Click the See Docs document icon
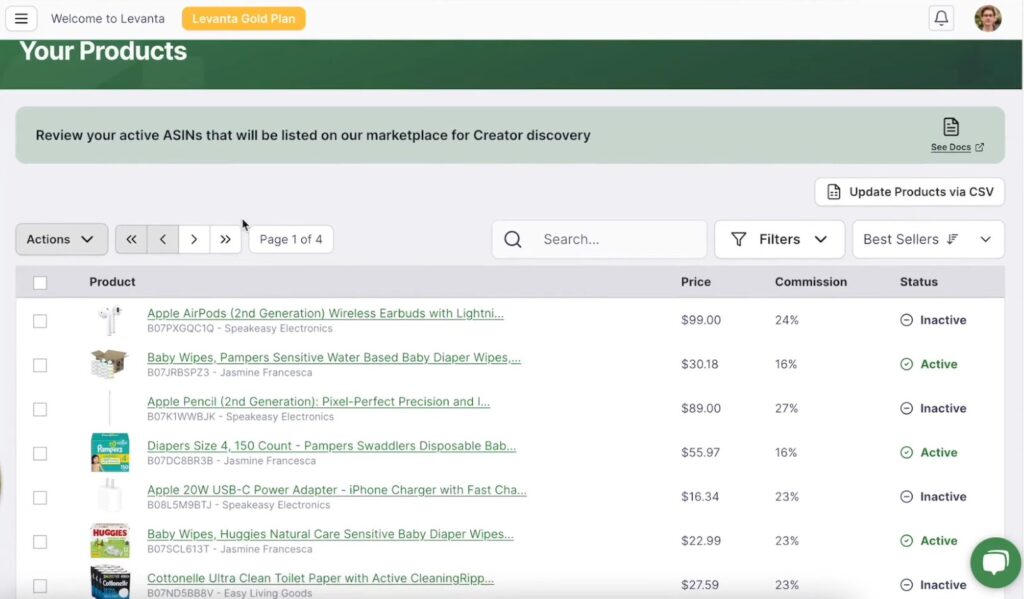Screen dimensions: 1024x599 (x=951, y=126)
